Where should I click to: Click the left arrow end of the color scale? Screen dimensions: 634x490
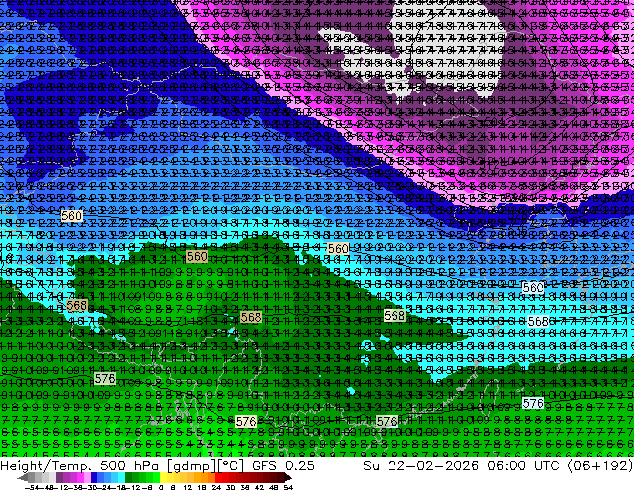click(23, 477)
